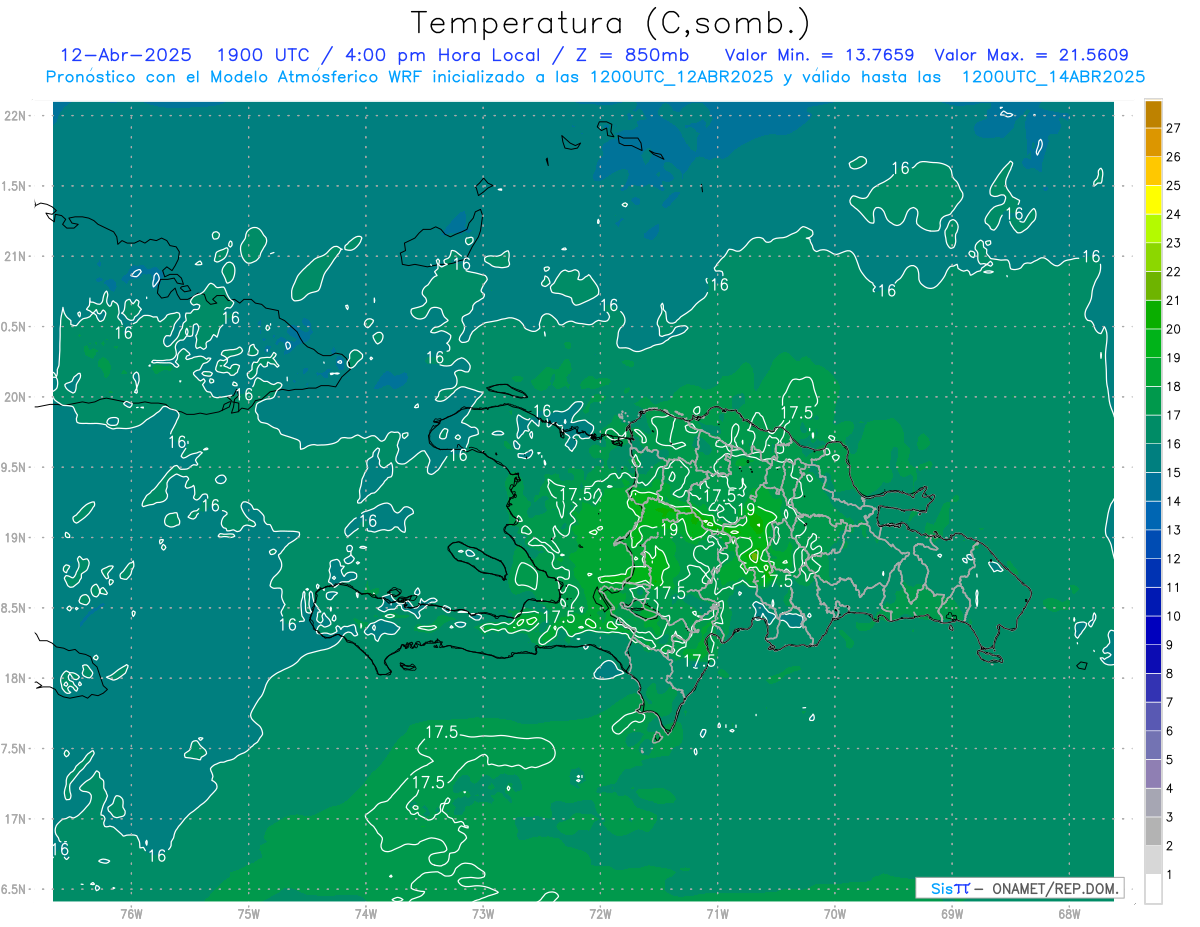Click the "76W" longitude axis label

point(131,913)
